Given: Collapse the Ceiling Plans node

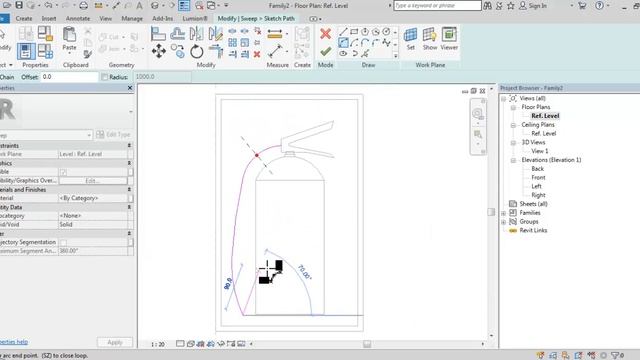Looking at the screenshot, I should coord(513,125).
